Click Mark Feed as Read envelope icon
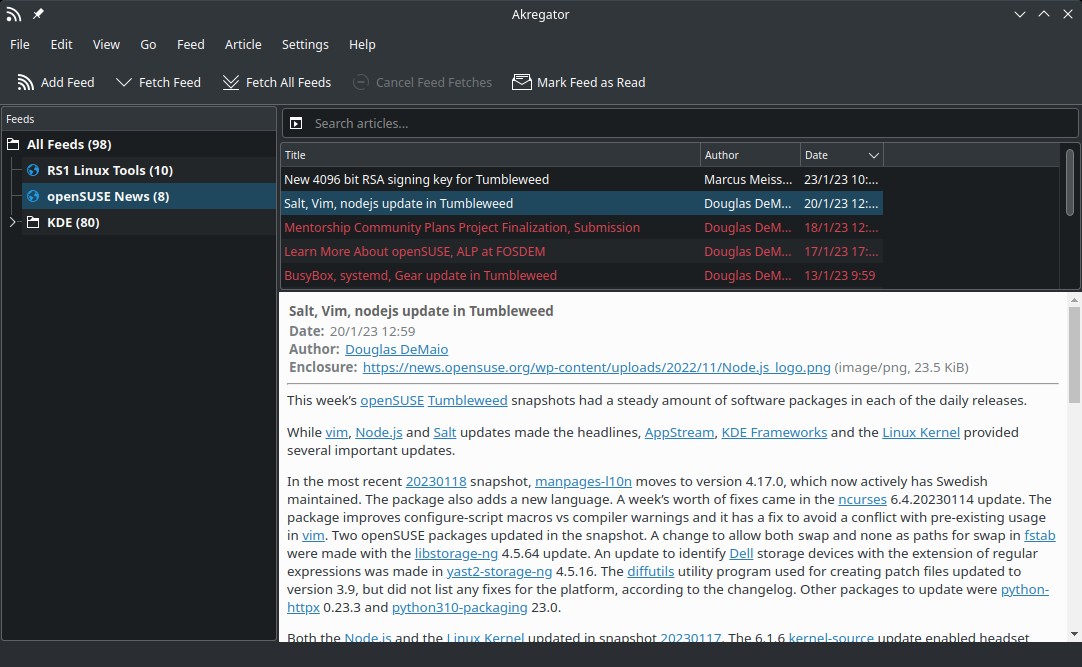This screenshot has width=1082, height=667. [x=522, y=83]
